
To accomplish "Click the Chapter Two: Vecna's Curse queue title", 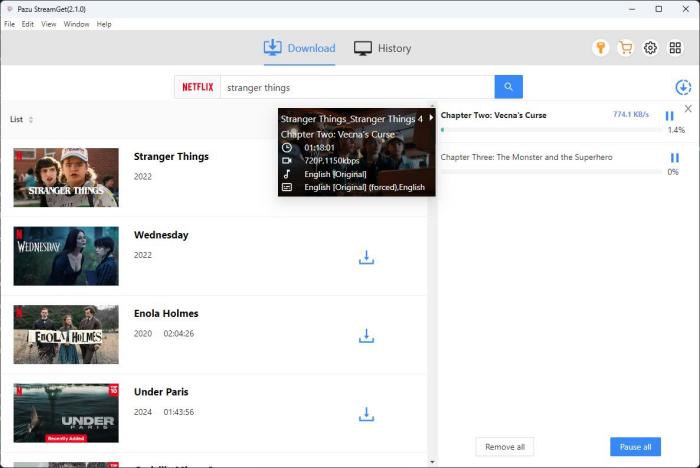I will tap(493, 115).
